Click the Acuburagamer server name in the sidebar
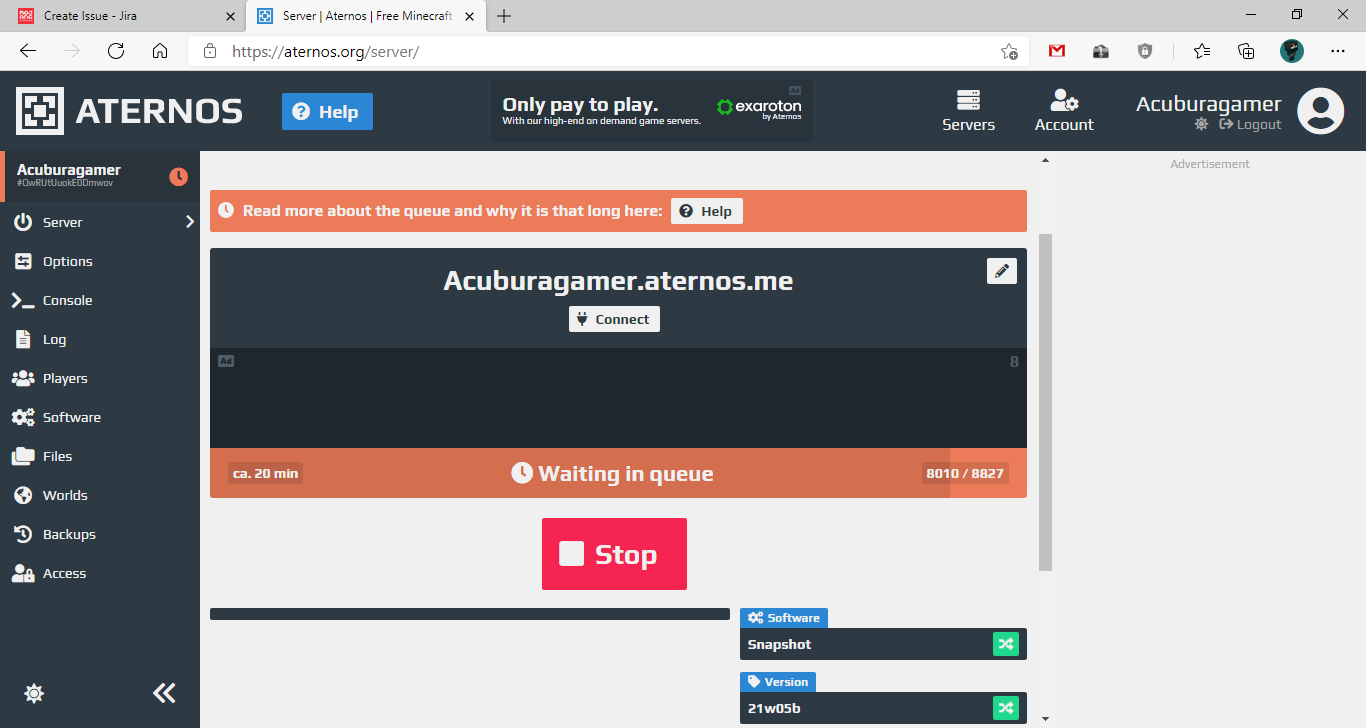Image resolution: width=1366 pixels, height=728 pixels. (x=69, y=170)
